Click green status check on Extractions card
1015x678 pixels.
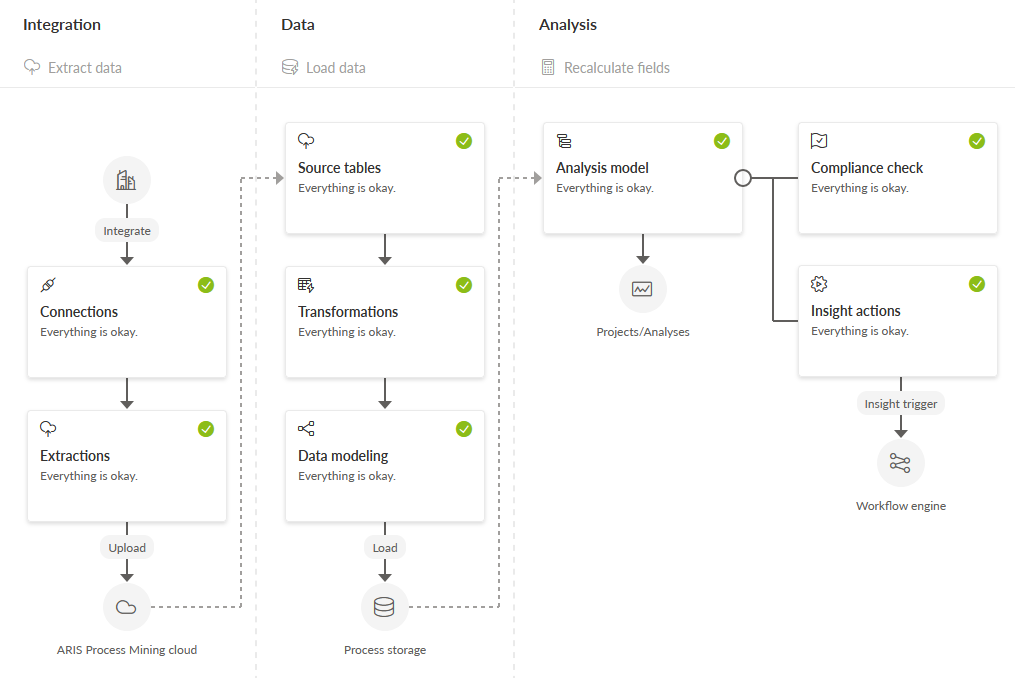tap(206, 429)
